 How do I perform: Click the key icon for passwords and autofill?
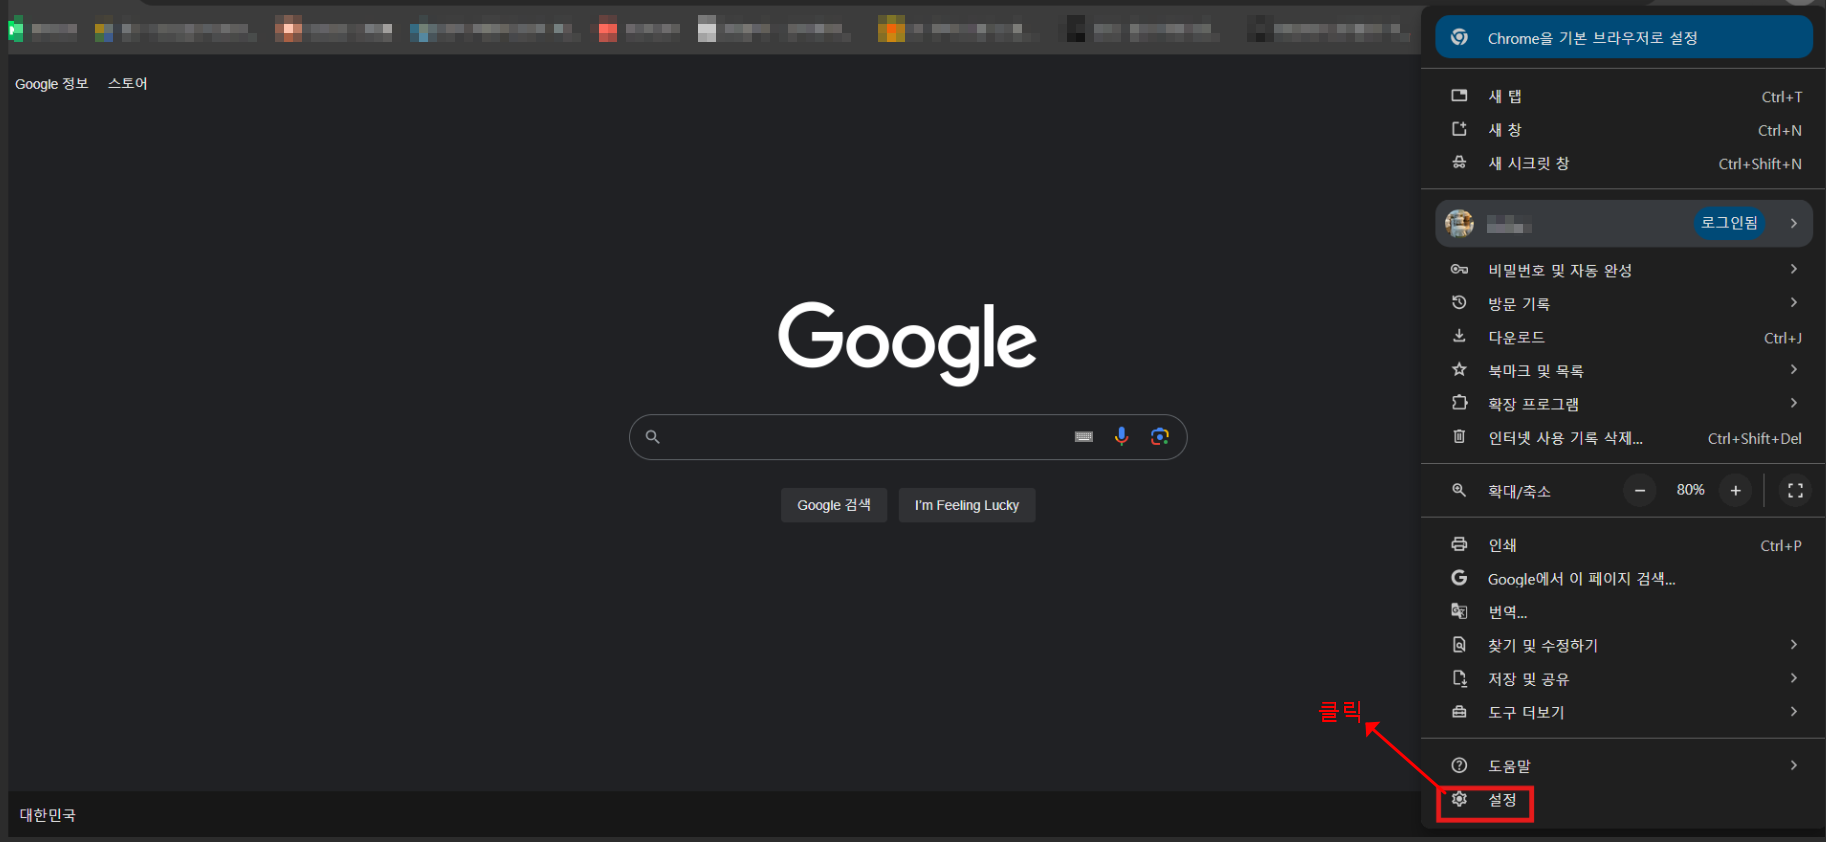coord(1459,269)
